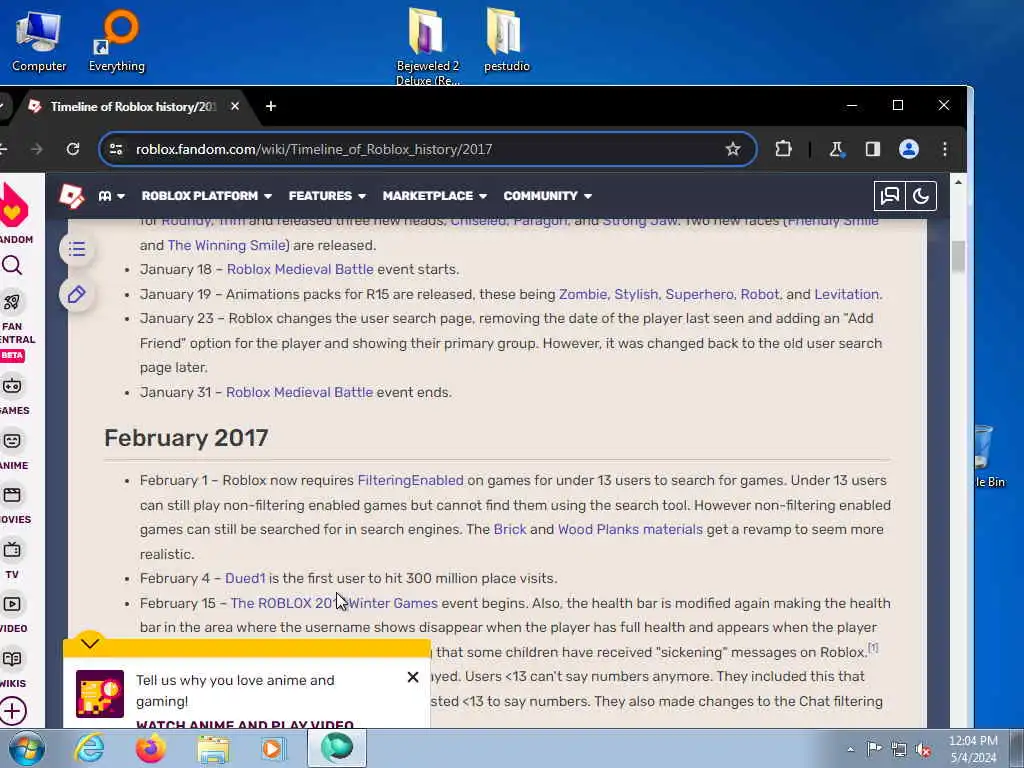Click the page vertical scrollbar thumb
This screenshot has height=768, width=1024.
point(958,257)
